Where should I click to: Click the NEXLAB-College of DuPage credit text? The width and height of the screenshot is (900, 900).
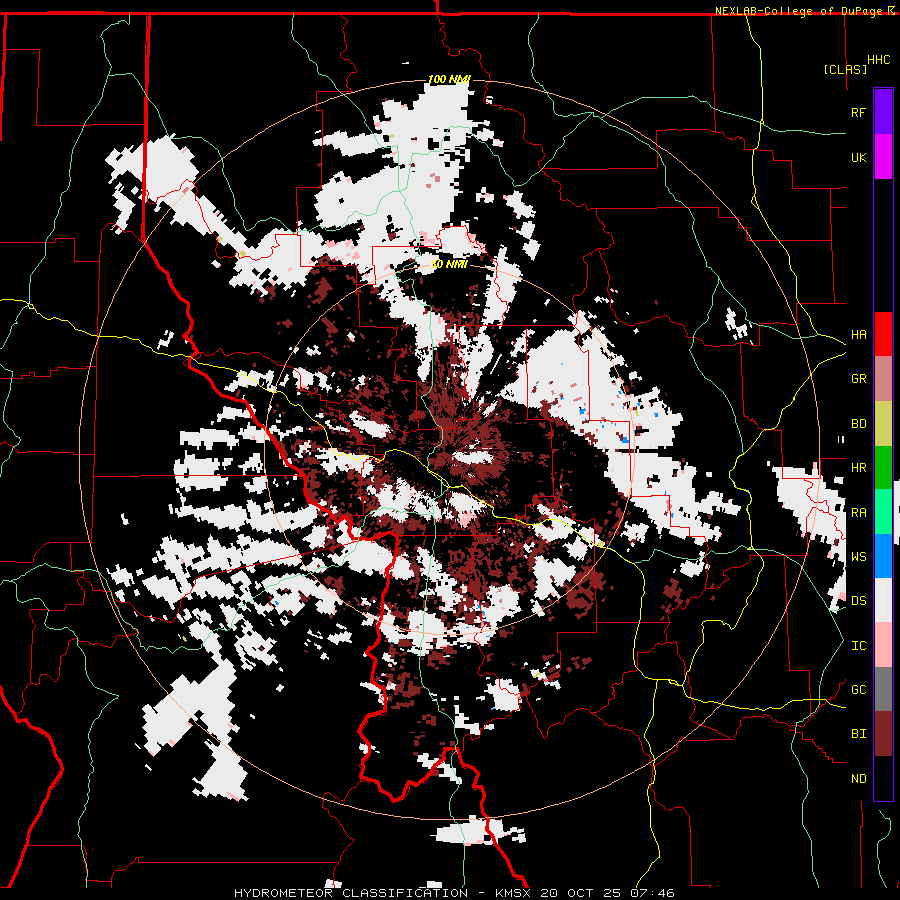tap(800, 11)
